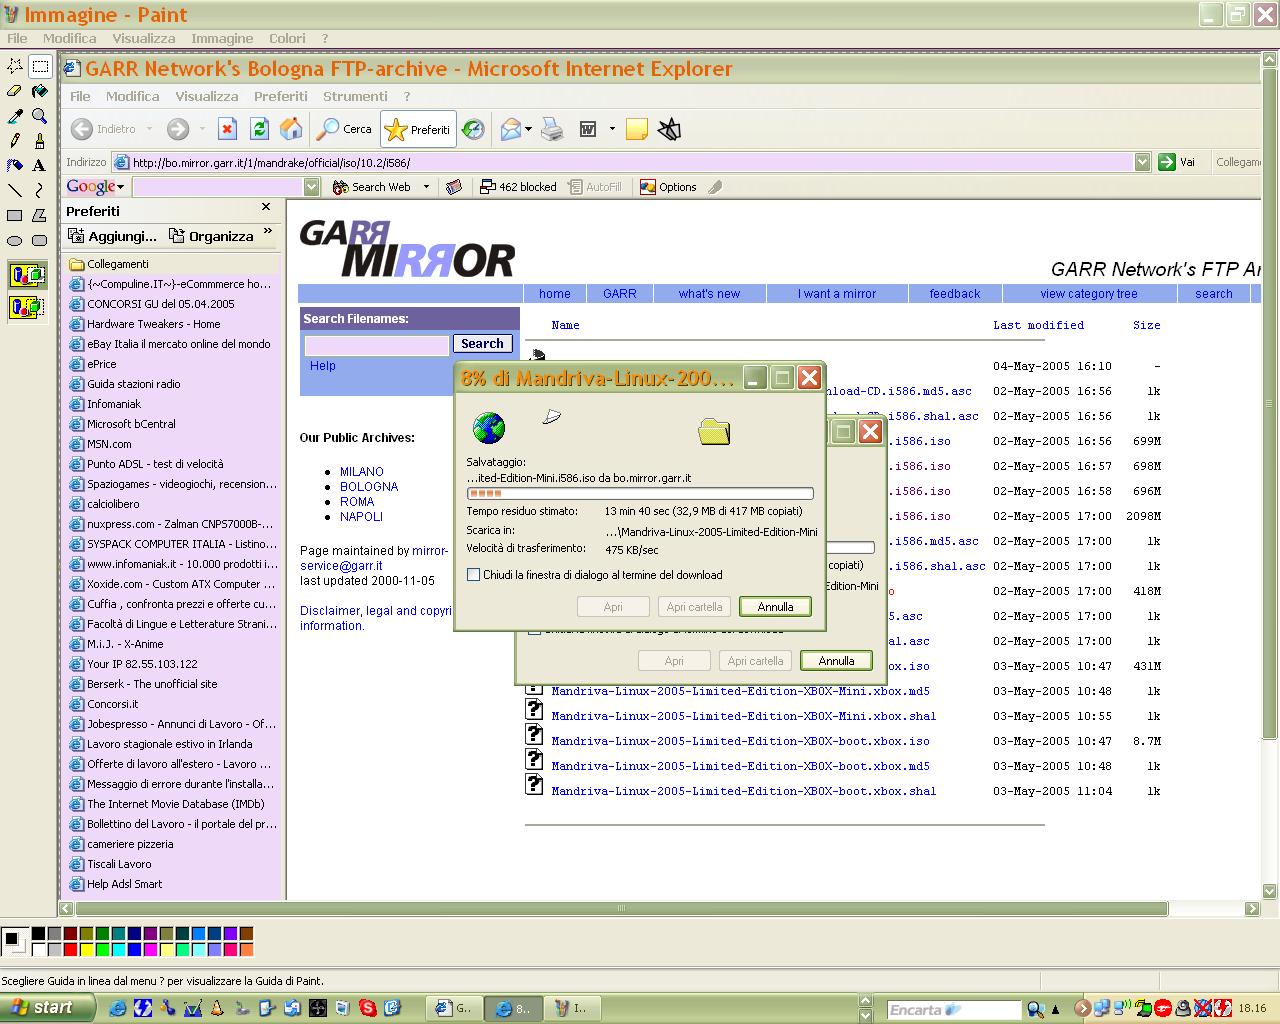This screenshot has height=1024, width=1280.
Task: Click Annulla in the front download dialog
Action: pyautogui.click(x=775, y=607)
